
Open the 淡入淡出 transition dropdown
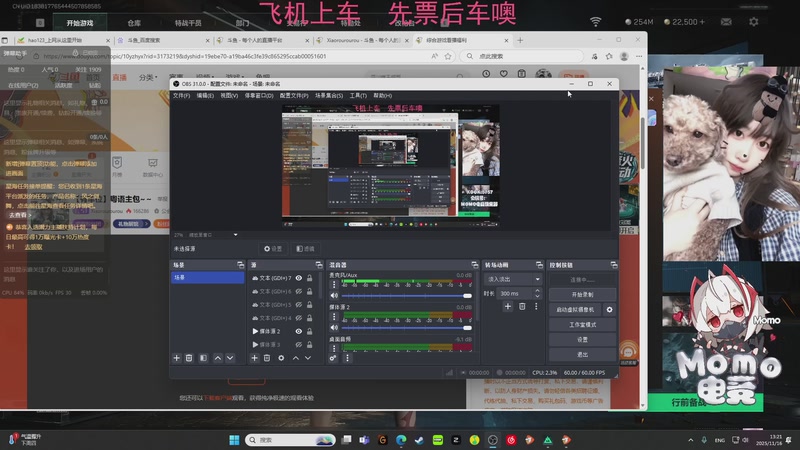tap(513, 279)
